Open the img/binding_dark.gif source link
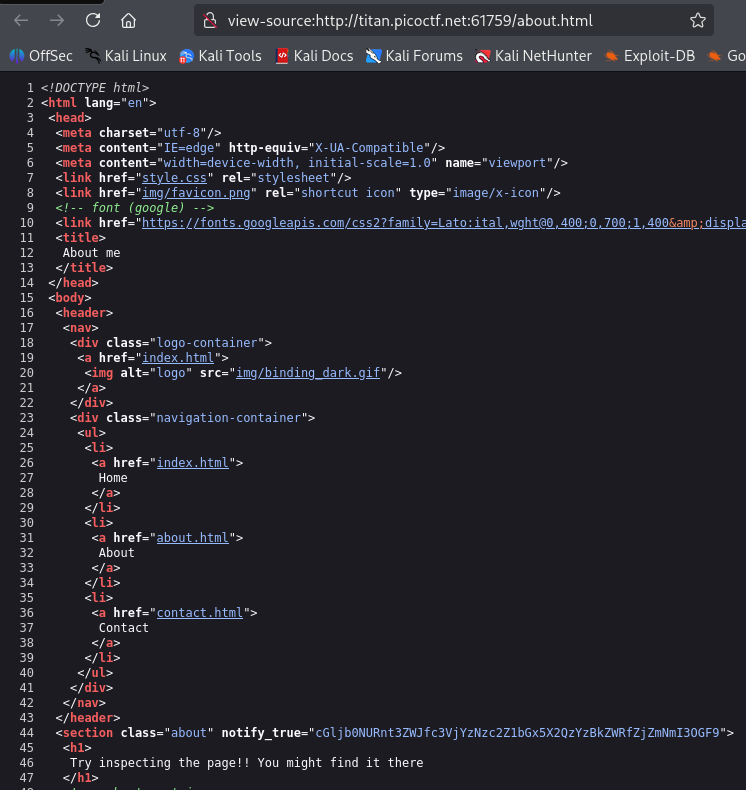Screen dimensions: 746x790 coord(308,373)
